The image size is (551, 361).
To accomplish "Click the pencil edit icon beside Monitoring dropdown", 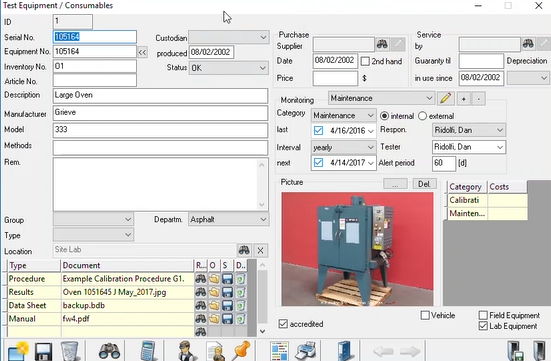I will coord(445,98).
